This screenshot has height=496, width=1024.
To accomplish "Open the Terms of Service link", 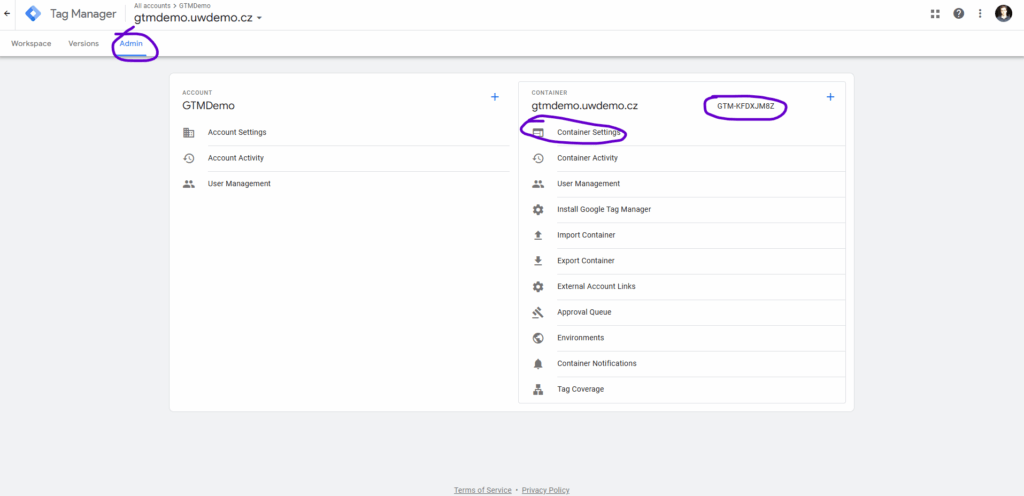I will click(482, 490).
